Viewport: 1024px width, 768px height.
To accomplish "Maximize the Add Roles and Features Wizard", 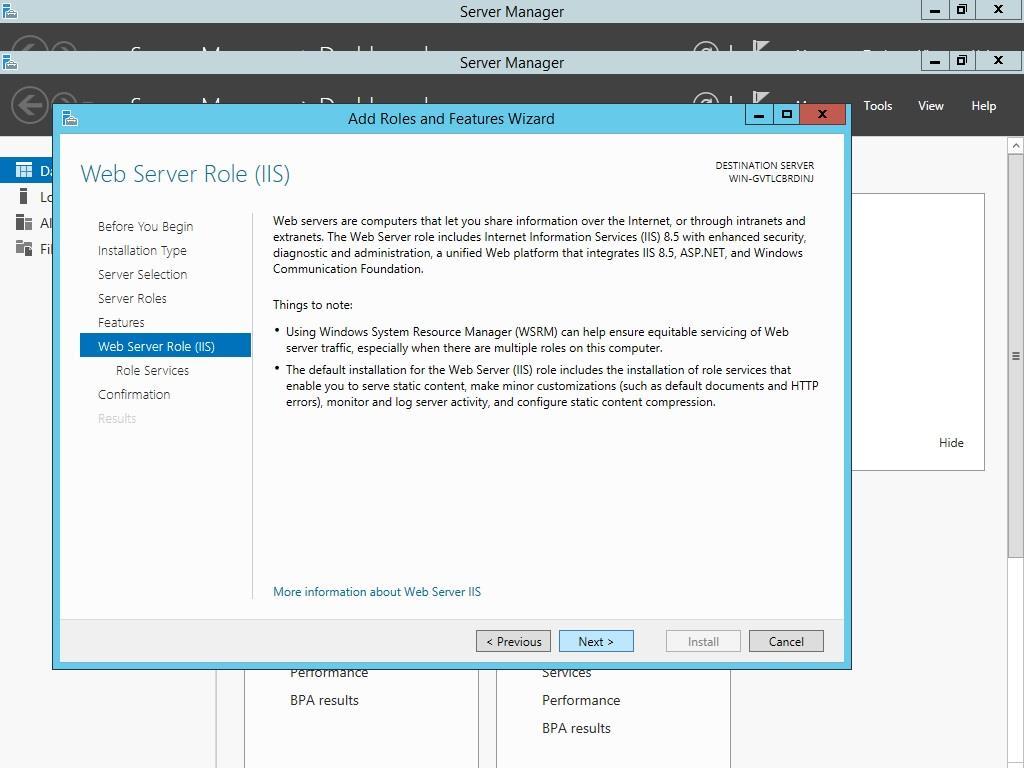I will [787, 114].
